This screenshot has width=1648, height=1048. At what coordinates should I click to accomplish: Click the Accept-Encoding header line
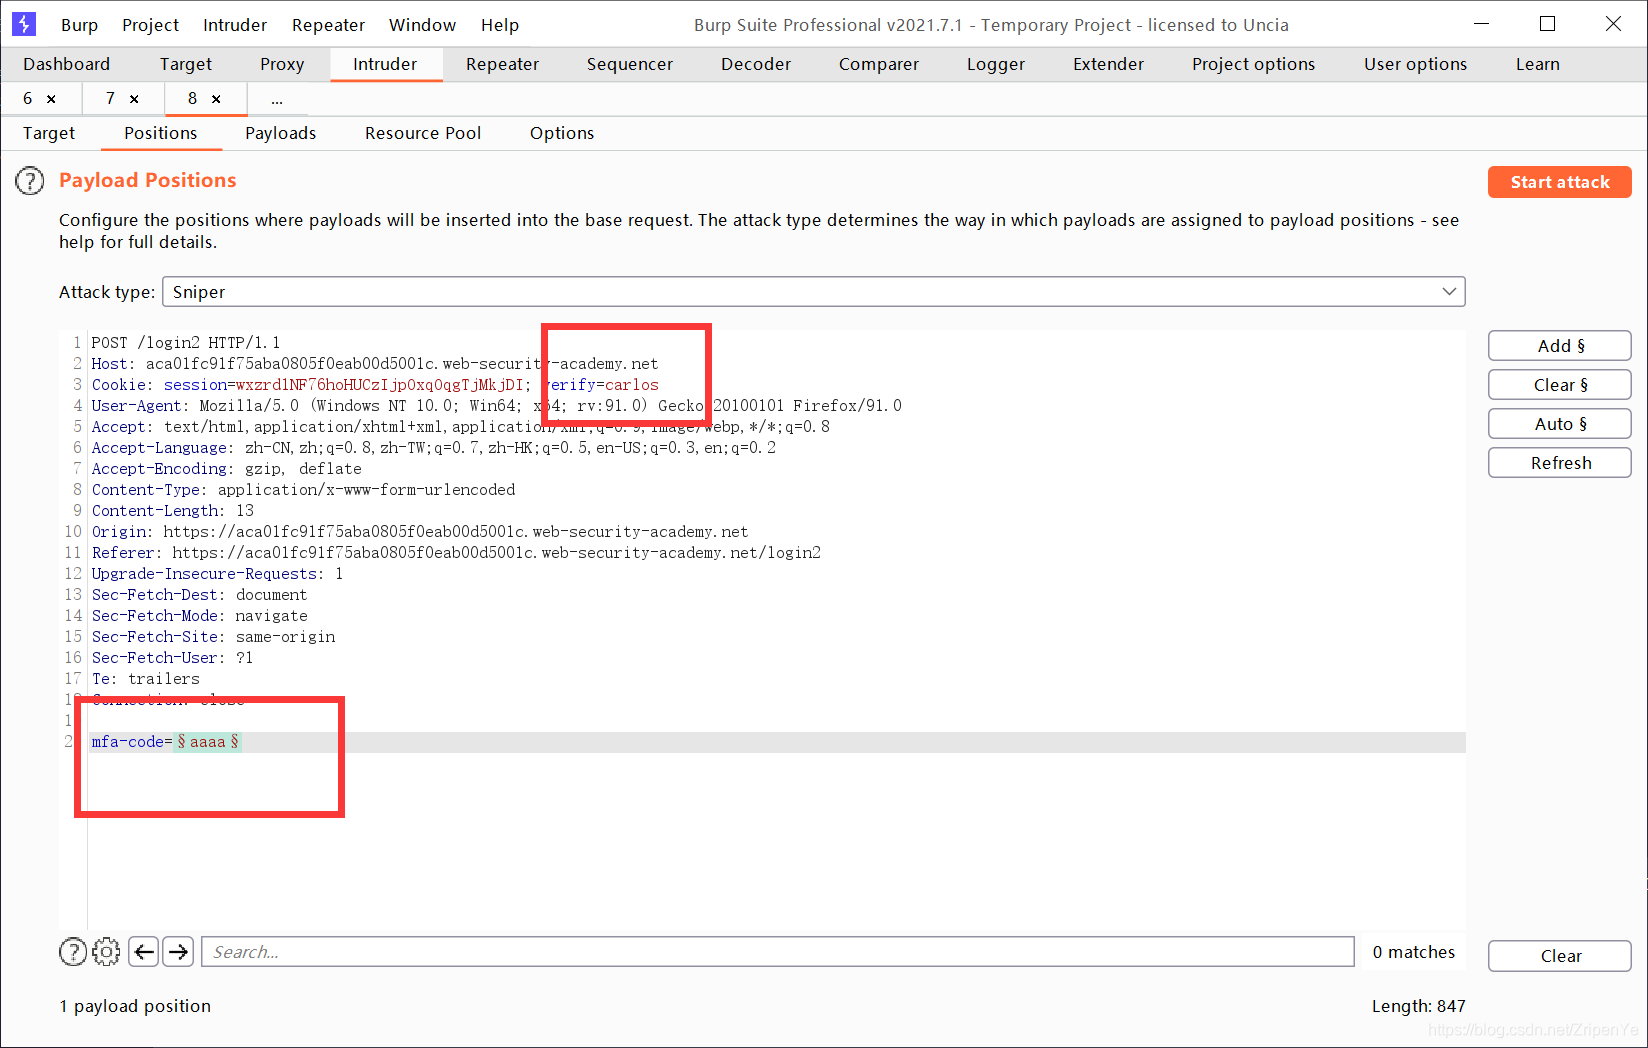point(227,469)
